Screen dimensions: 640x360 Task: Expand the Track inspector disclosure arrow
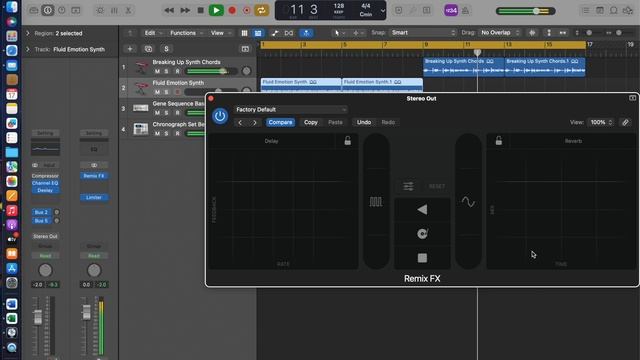point(28,49)
